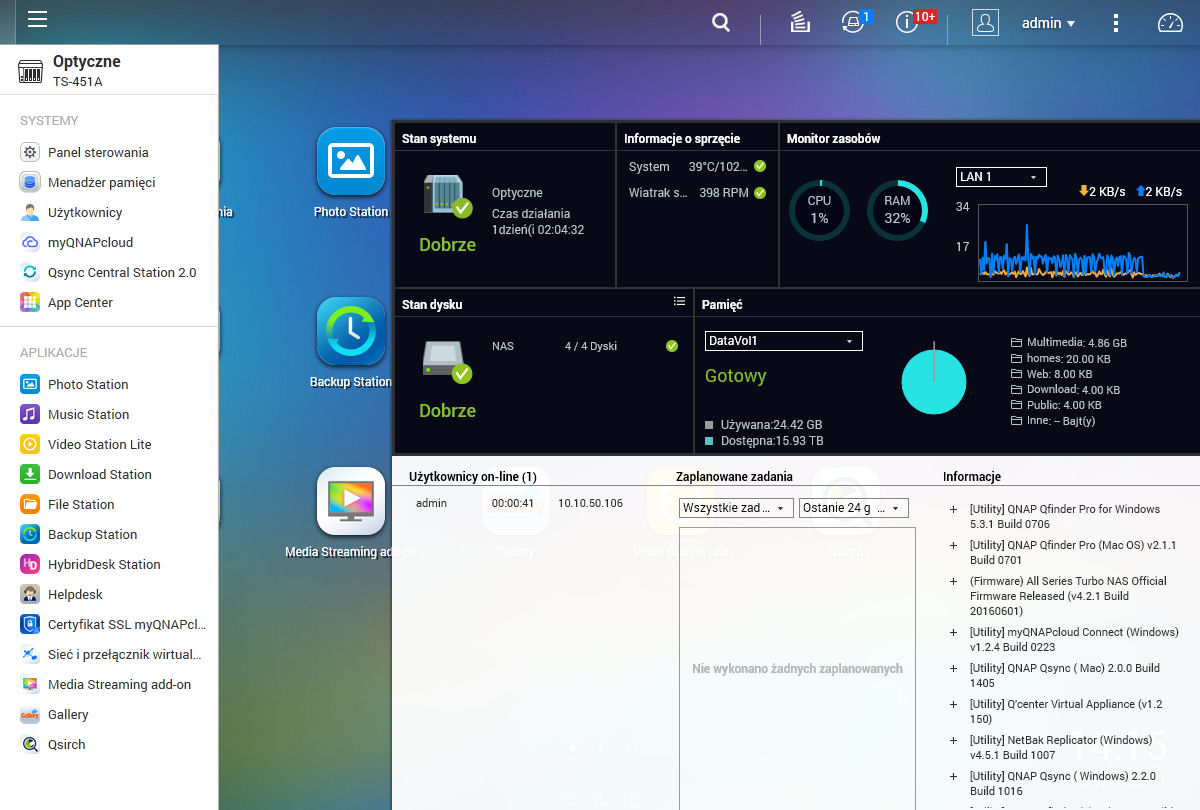
Task: Expand the All Series Turbo NAS firmware entry
Action: pyautogui.click(x=953, y=582)
